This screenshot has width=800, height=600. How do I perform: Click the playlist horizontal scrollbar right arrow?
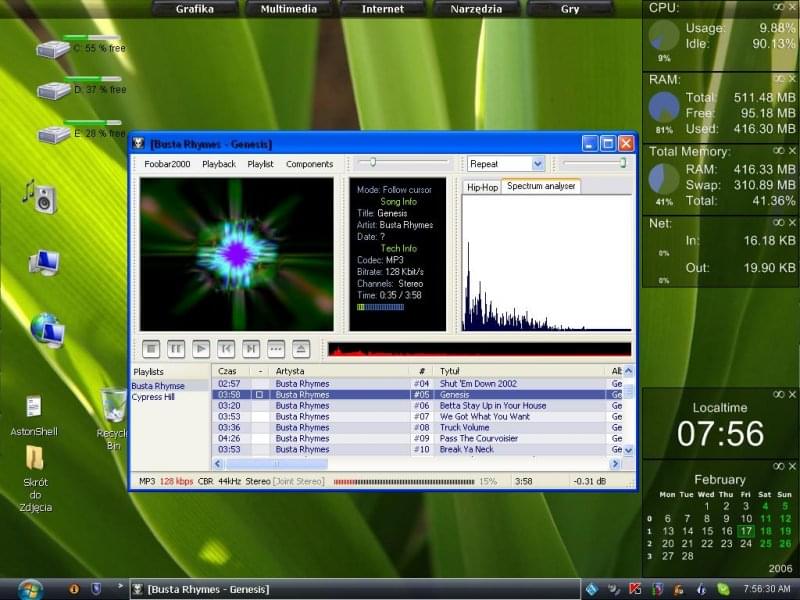pos(615,464)
